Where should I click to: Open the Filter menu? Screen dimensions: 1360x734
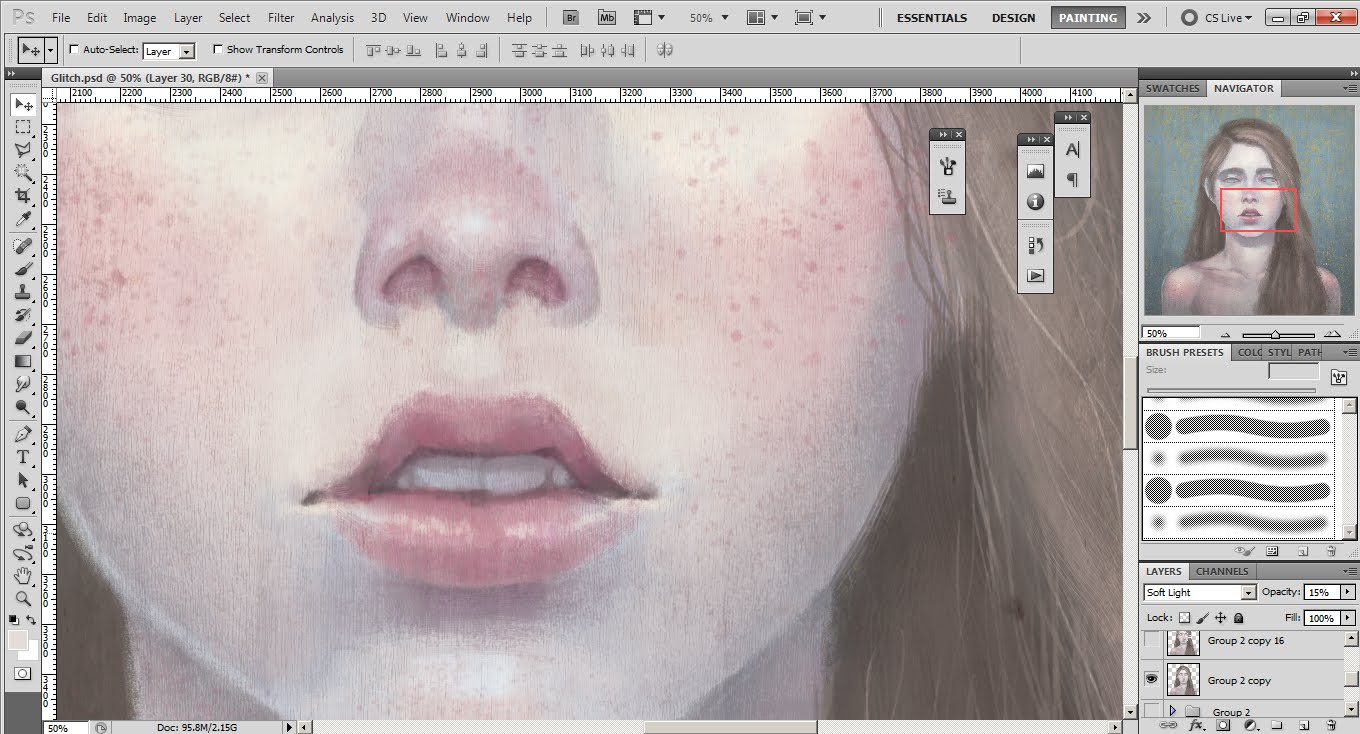click(x=281, y=16)
